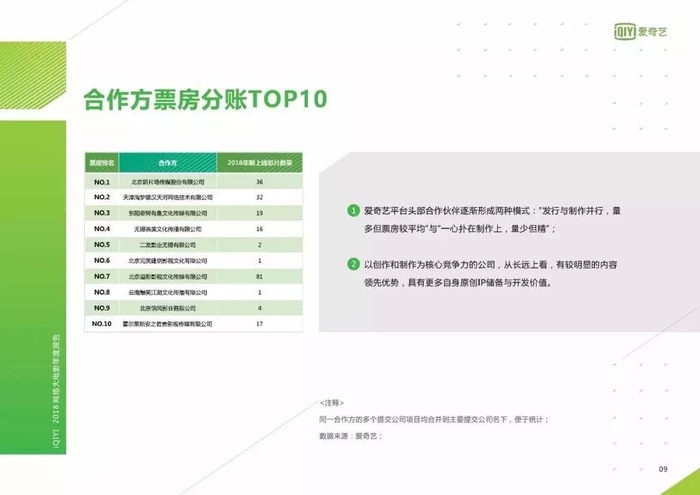The image size is (700, 495).
Task: Click the line starting '爱奇艺平台头部合作伙伴'
Action: tap(492, 211)
